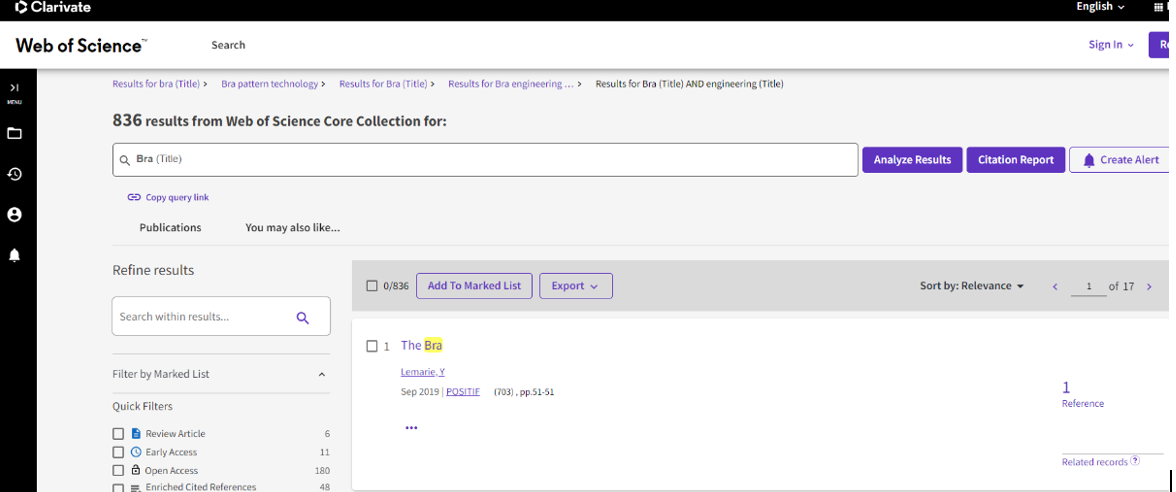Viewport: 1176px width, 492px height.
Task: Open notifications bell in sidebar
Action: point(14,256)
